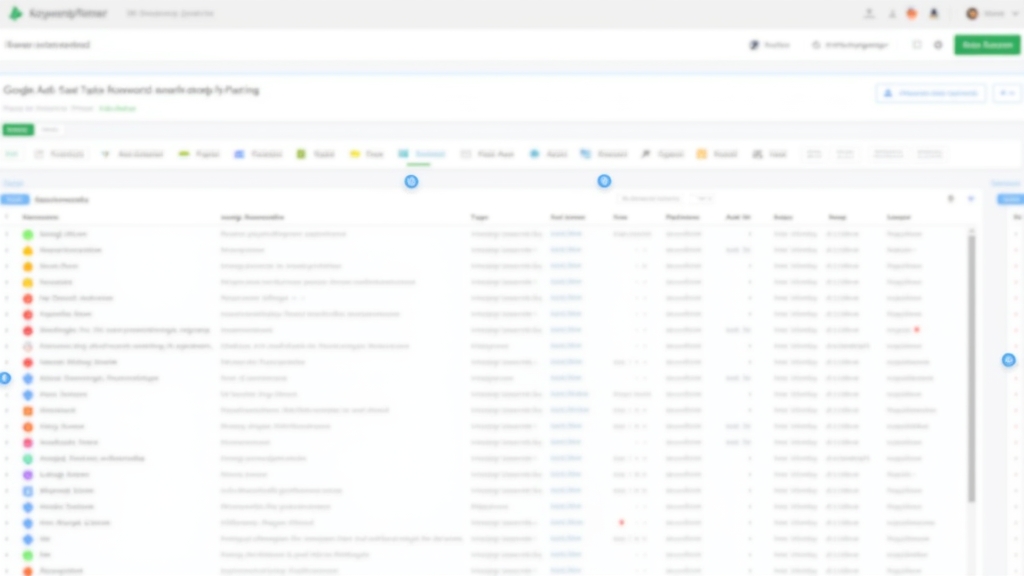Viewport: 1024px width, 576px height.
Task: Open the user avatar menu in the top-right
Action: [x=972, y=14]
